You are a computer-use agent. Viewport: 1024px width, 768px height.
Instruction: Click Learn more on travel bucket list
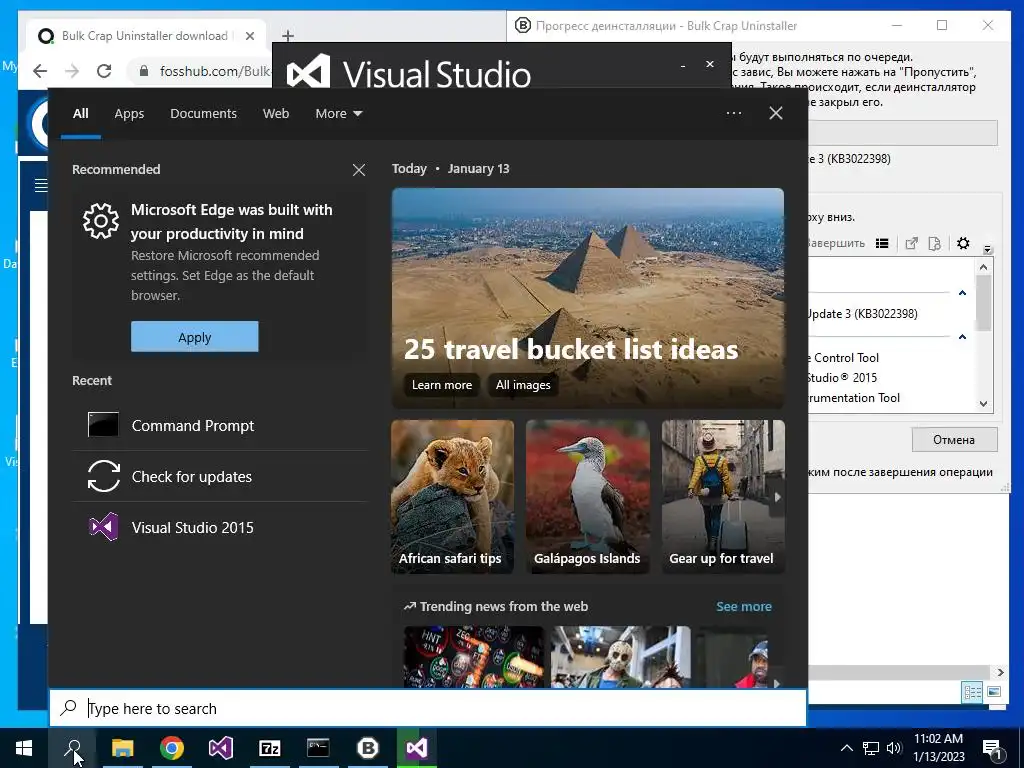(x=442, y=385)
